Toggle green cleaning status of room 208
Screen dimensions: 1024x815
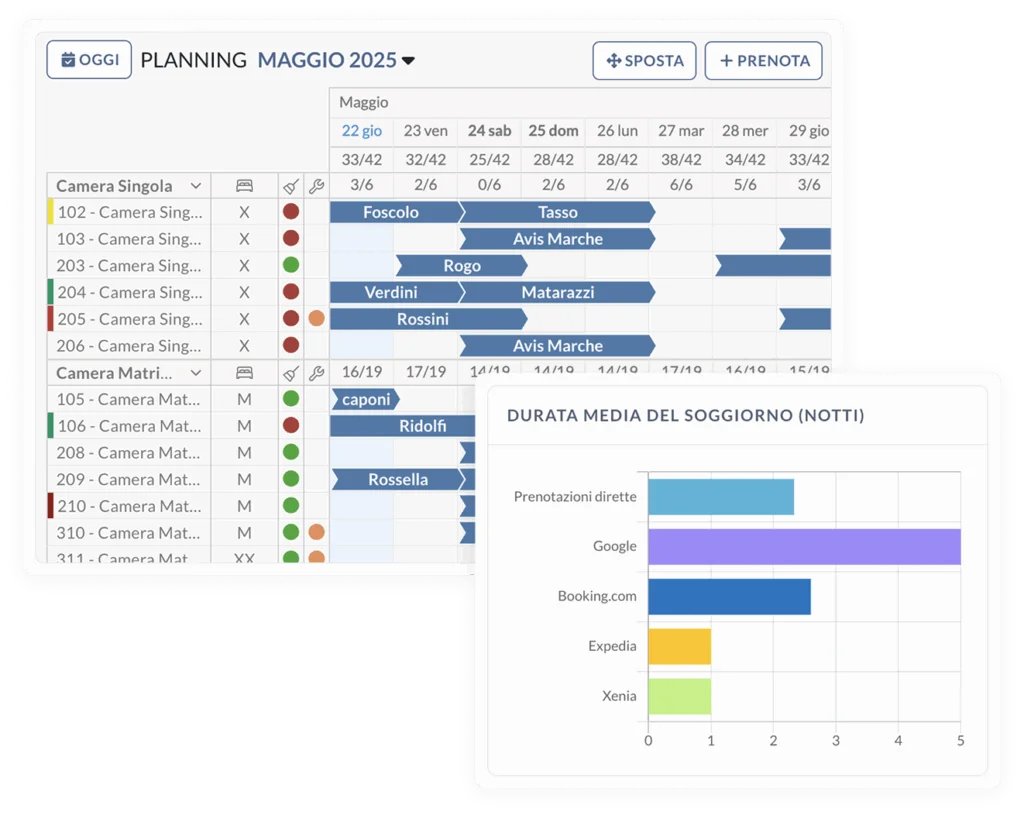(291, 452)
